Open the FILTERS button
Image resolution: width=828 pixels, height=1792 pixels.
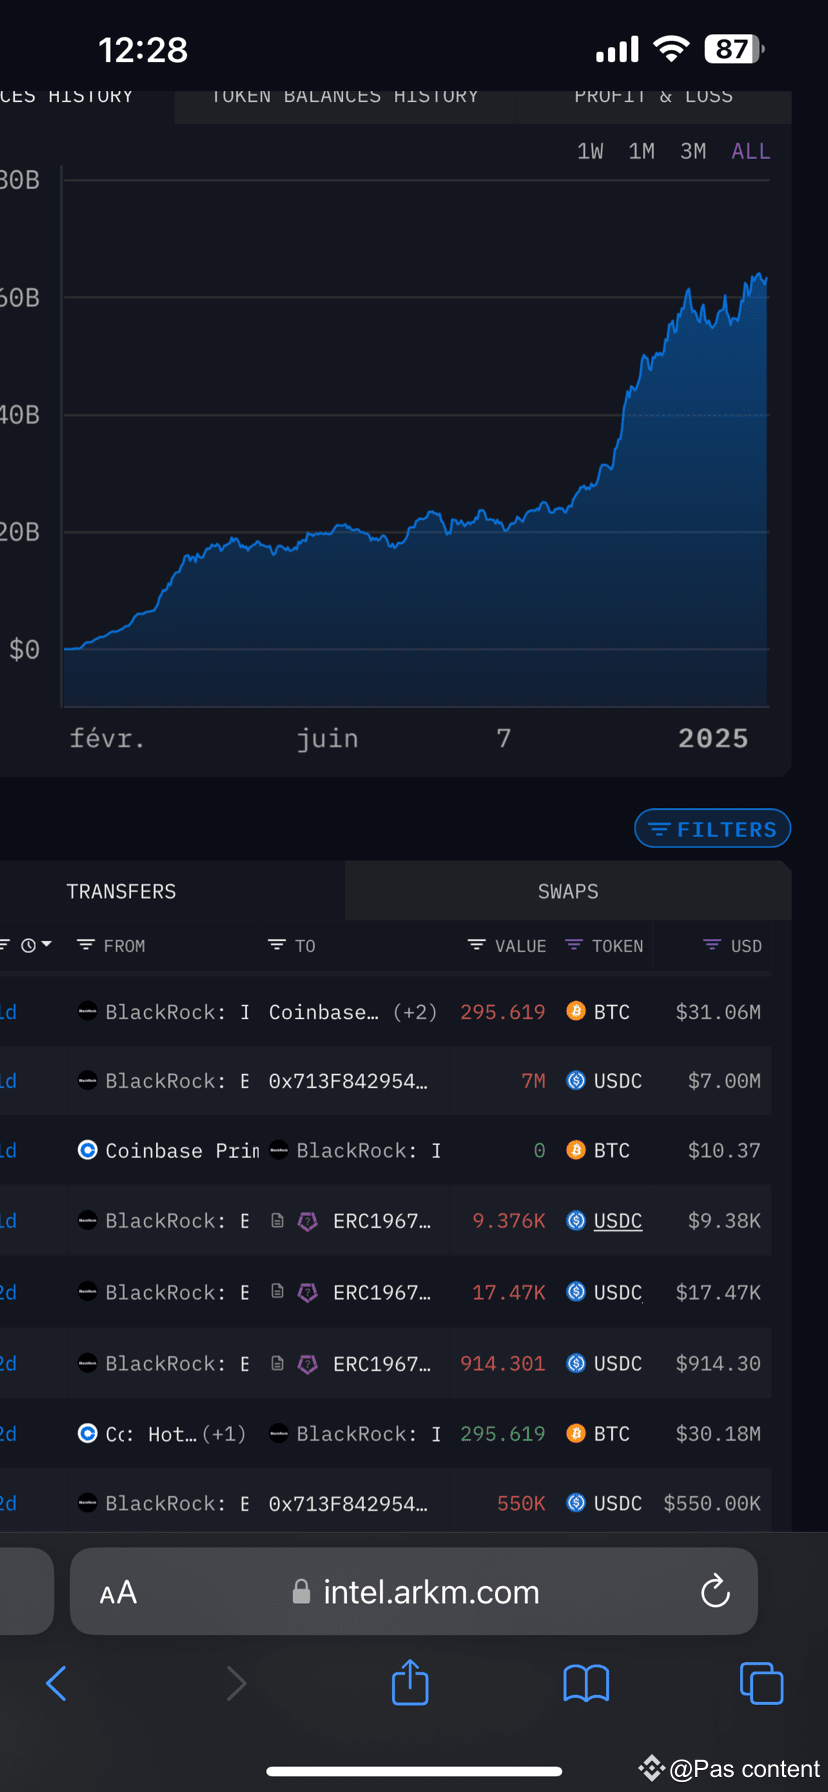pos(713,829)
